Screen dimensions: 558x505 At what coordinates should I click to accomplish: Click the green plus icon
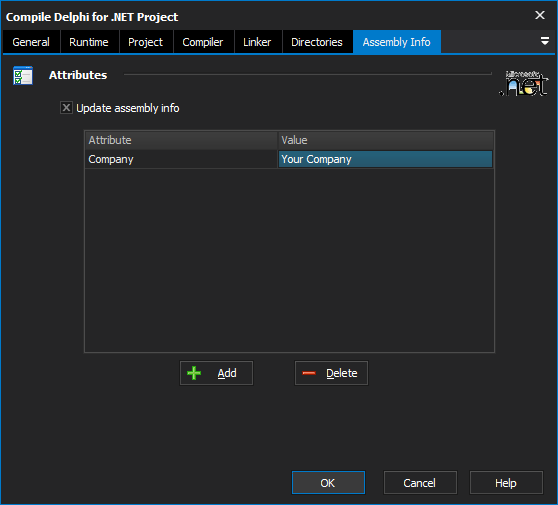(x=194, y=373)
